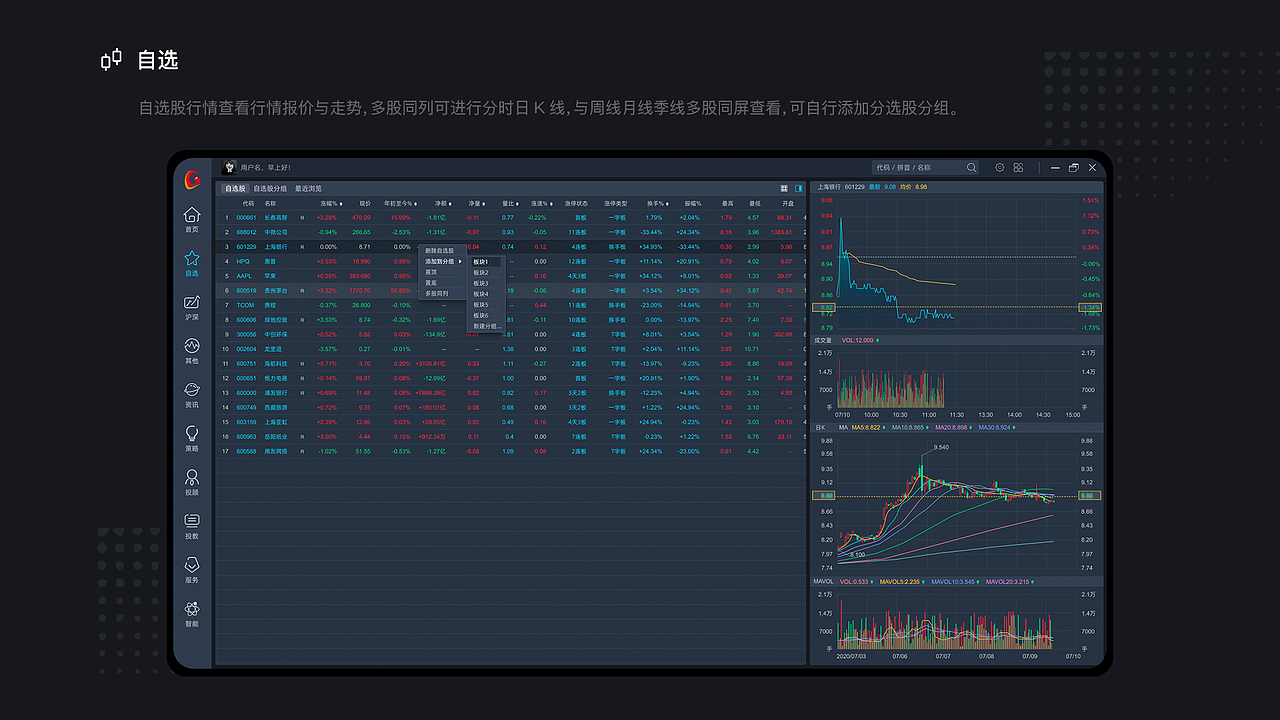Switch to the 自选股分组 tab
The height and width of the screenshot is (720, 1280).
[270, 188]
